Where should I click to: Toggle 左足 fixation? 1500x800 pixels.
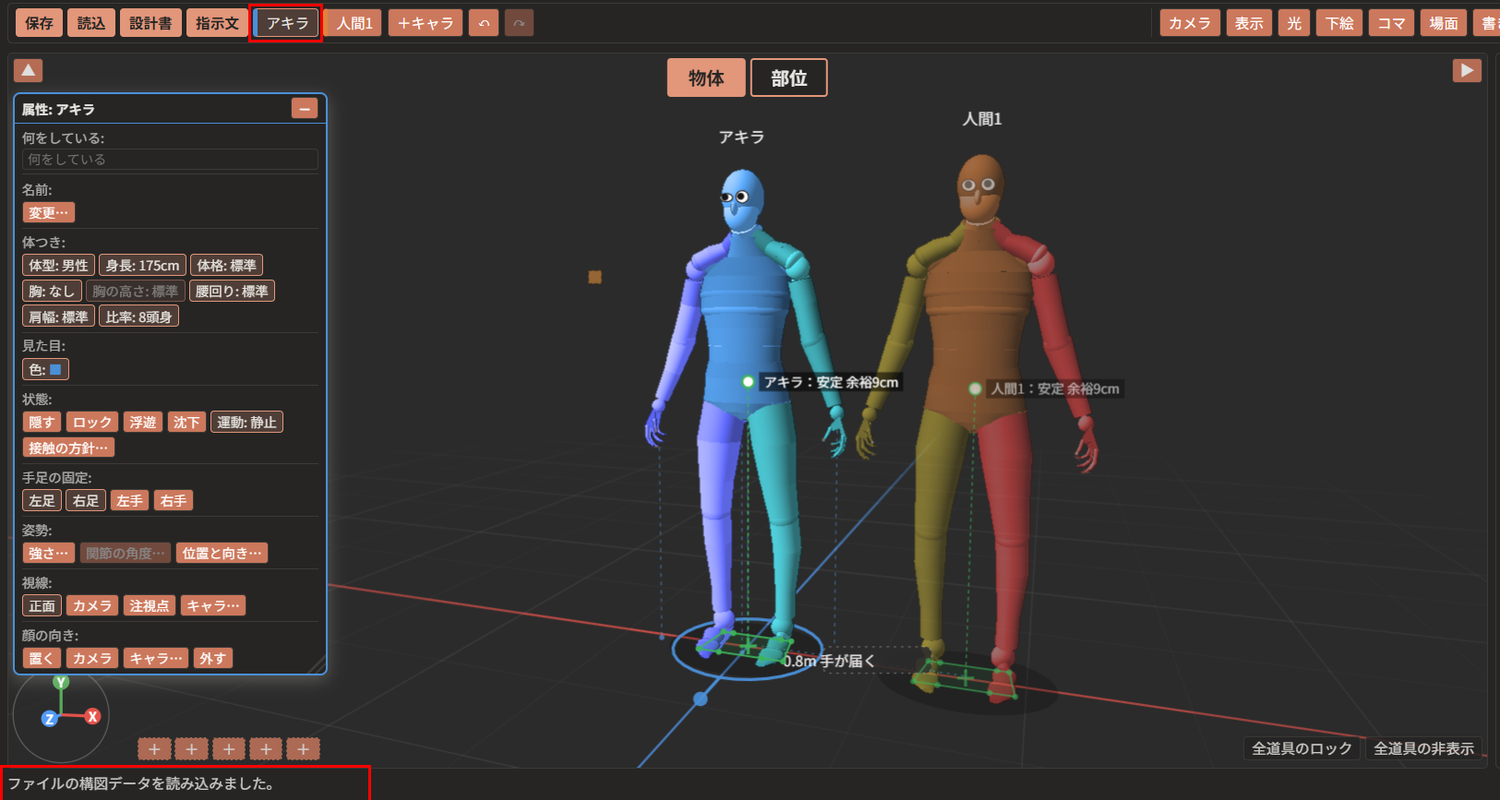[x=42, y=500]
